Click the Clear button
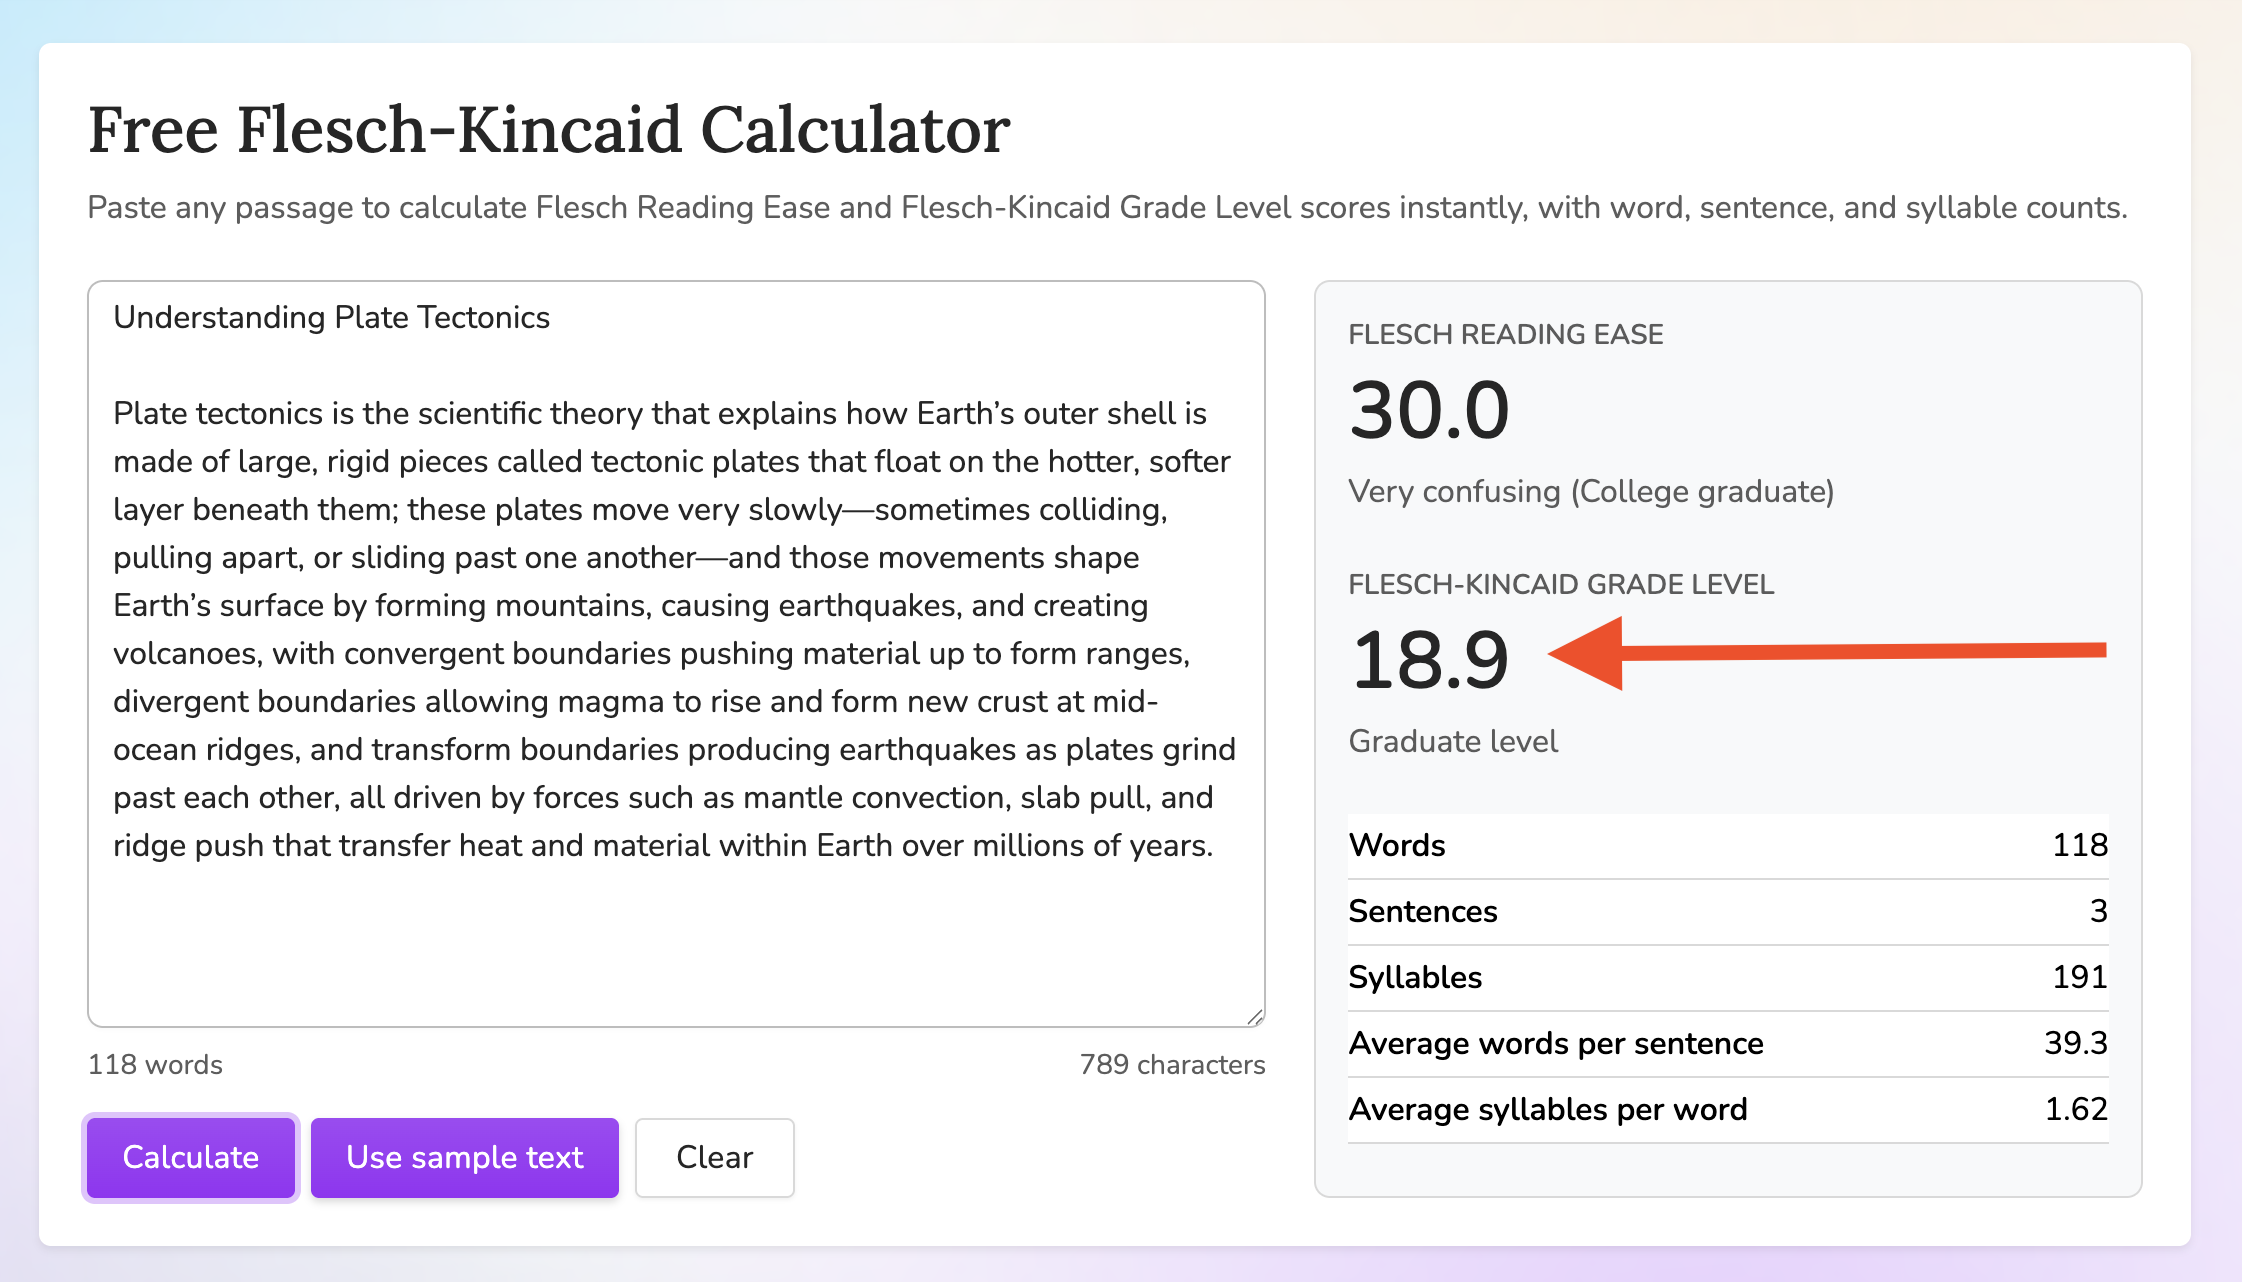 click(x=714, y=1157)
